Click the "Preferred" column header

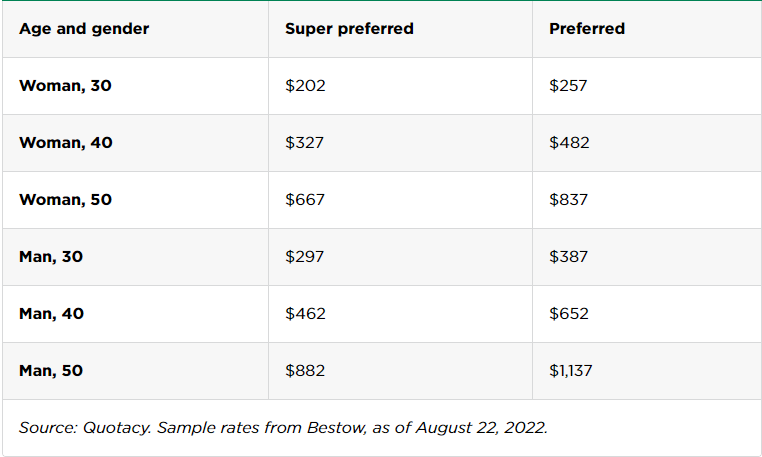click(587, 29)
